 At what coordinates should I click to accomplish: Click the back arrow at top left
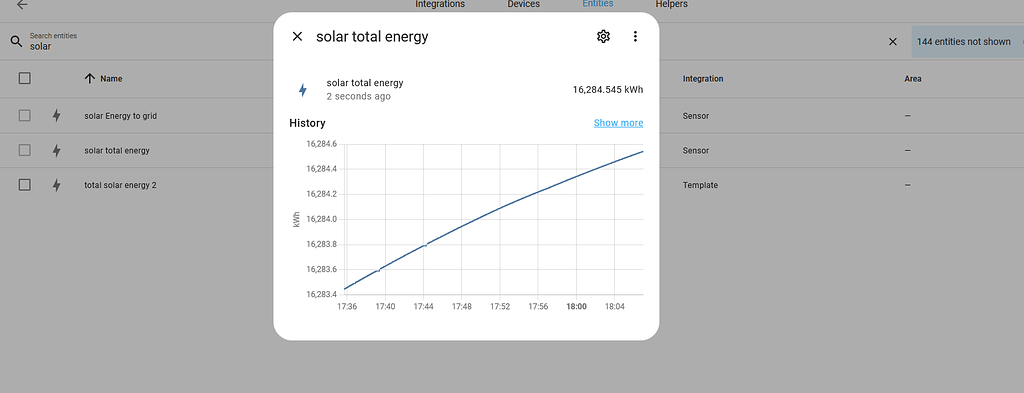click(22, 5)
